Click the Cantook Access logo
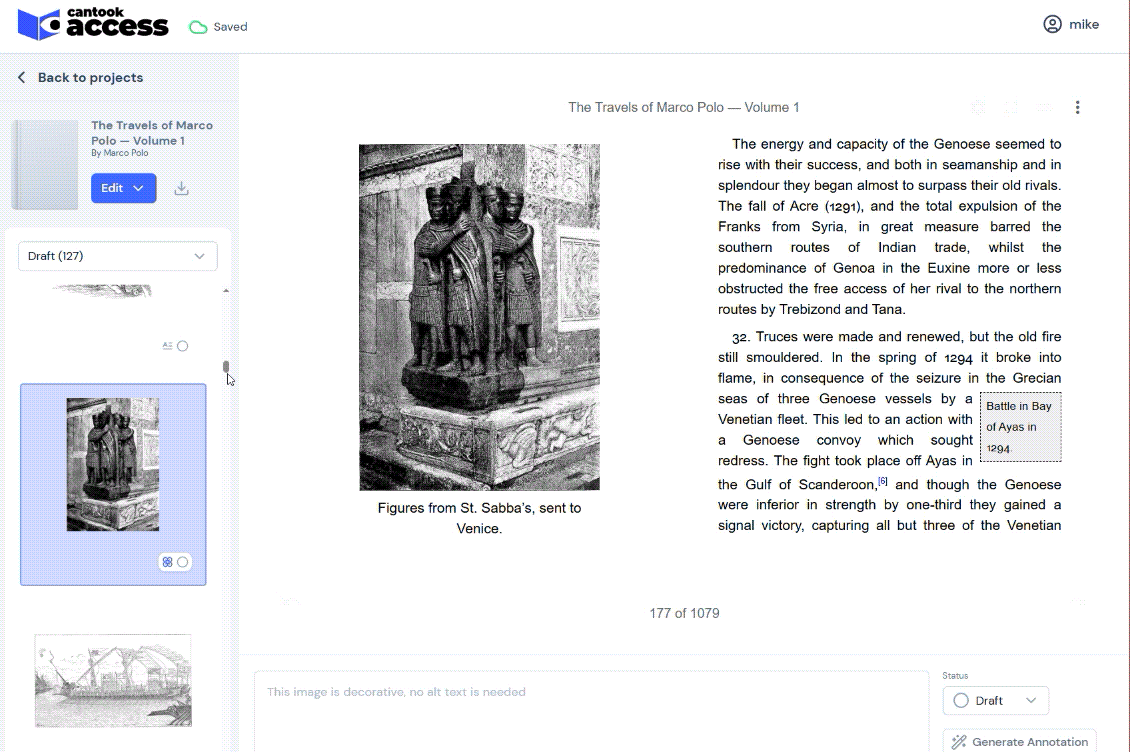Image resolution: width=1130 pixels, height=752 pixels. coord(93,25)
